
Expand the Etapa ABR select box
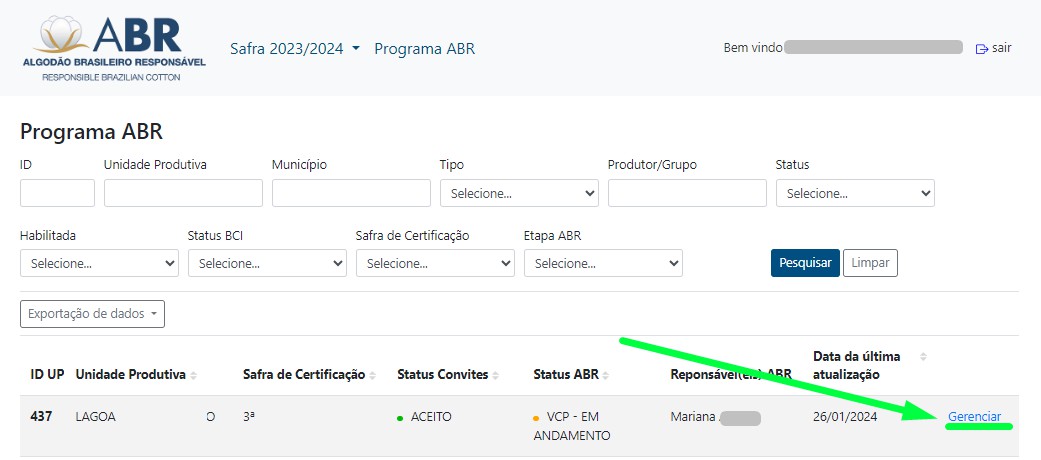click(x=603, y=263)
